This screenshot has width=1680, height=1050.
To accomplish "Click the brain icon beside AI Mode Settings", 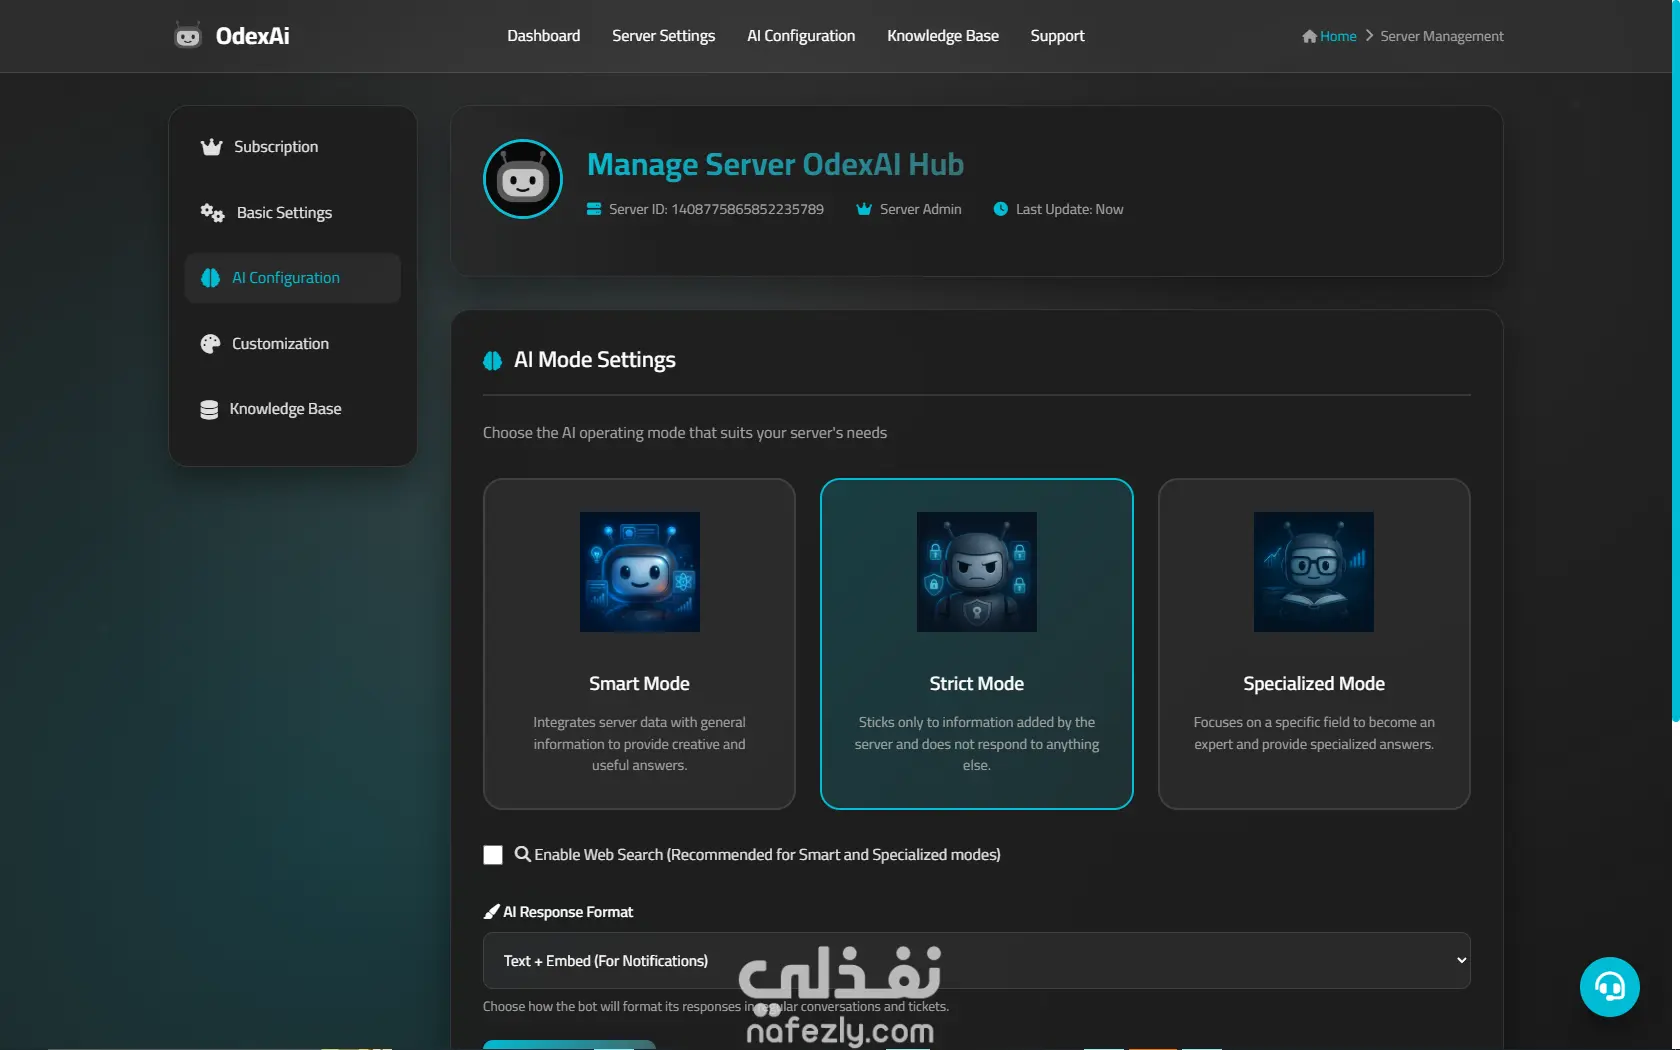I will 492,360.
